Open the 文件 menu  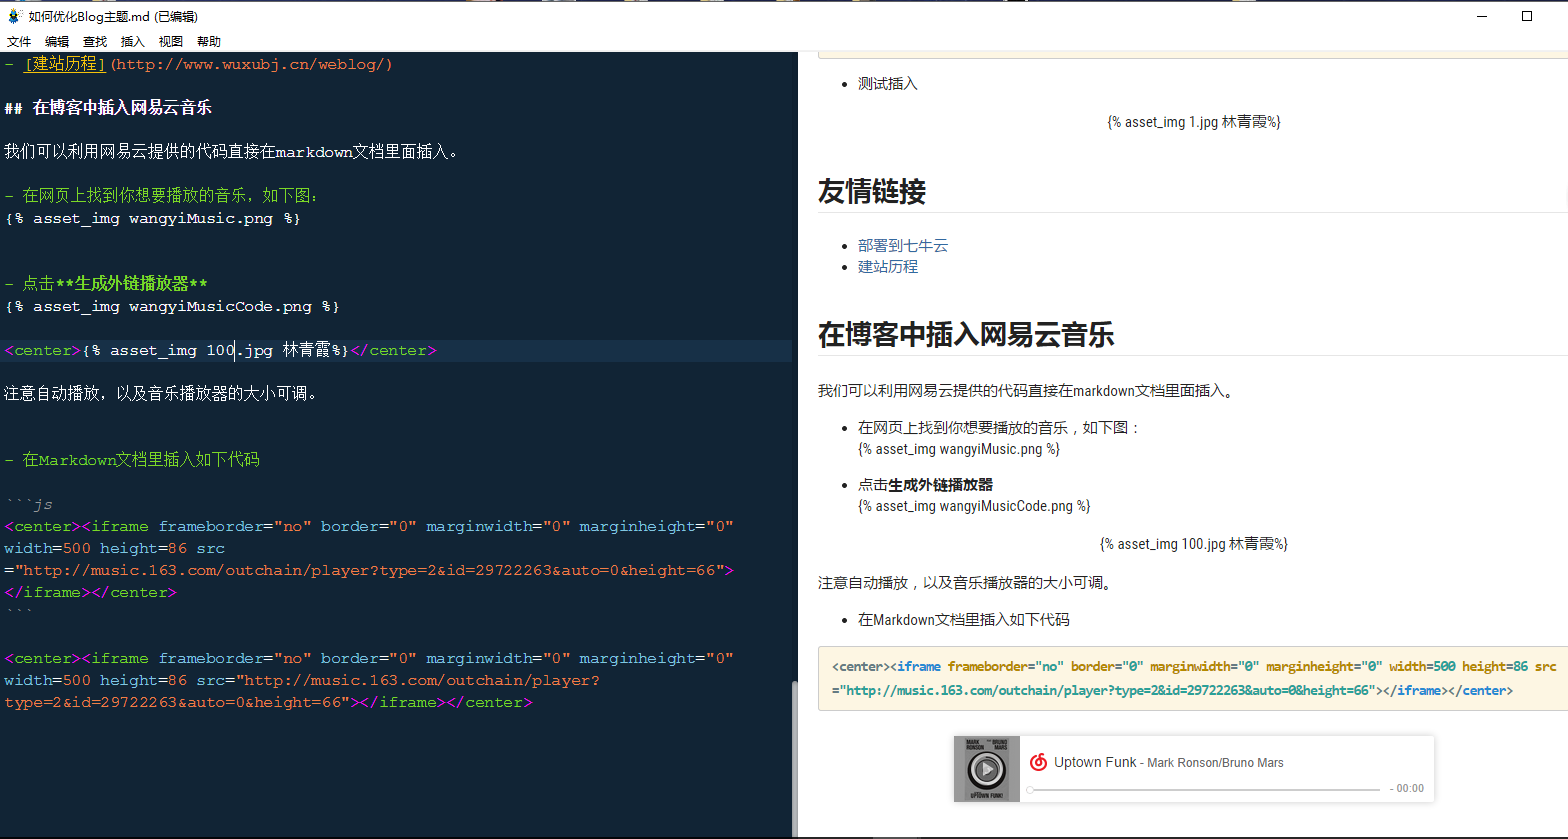(x=19, y=42)
